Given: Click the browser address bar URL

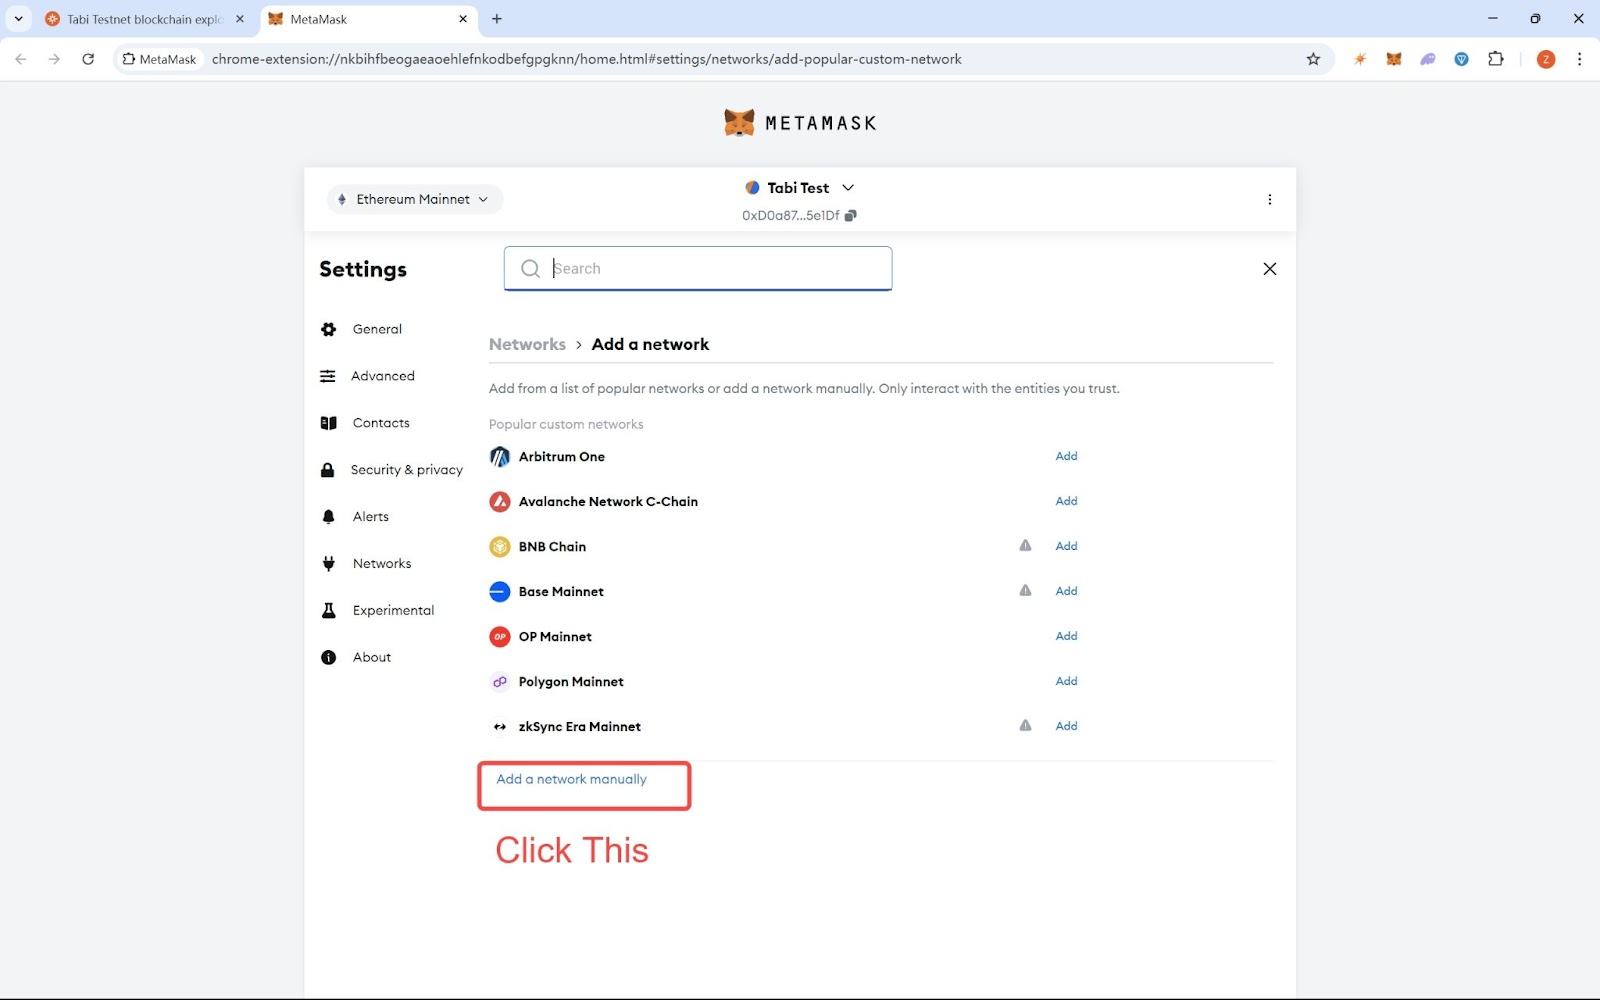Looking at the screenshot, I should pyautogui.click(x=586, y=59).
